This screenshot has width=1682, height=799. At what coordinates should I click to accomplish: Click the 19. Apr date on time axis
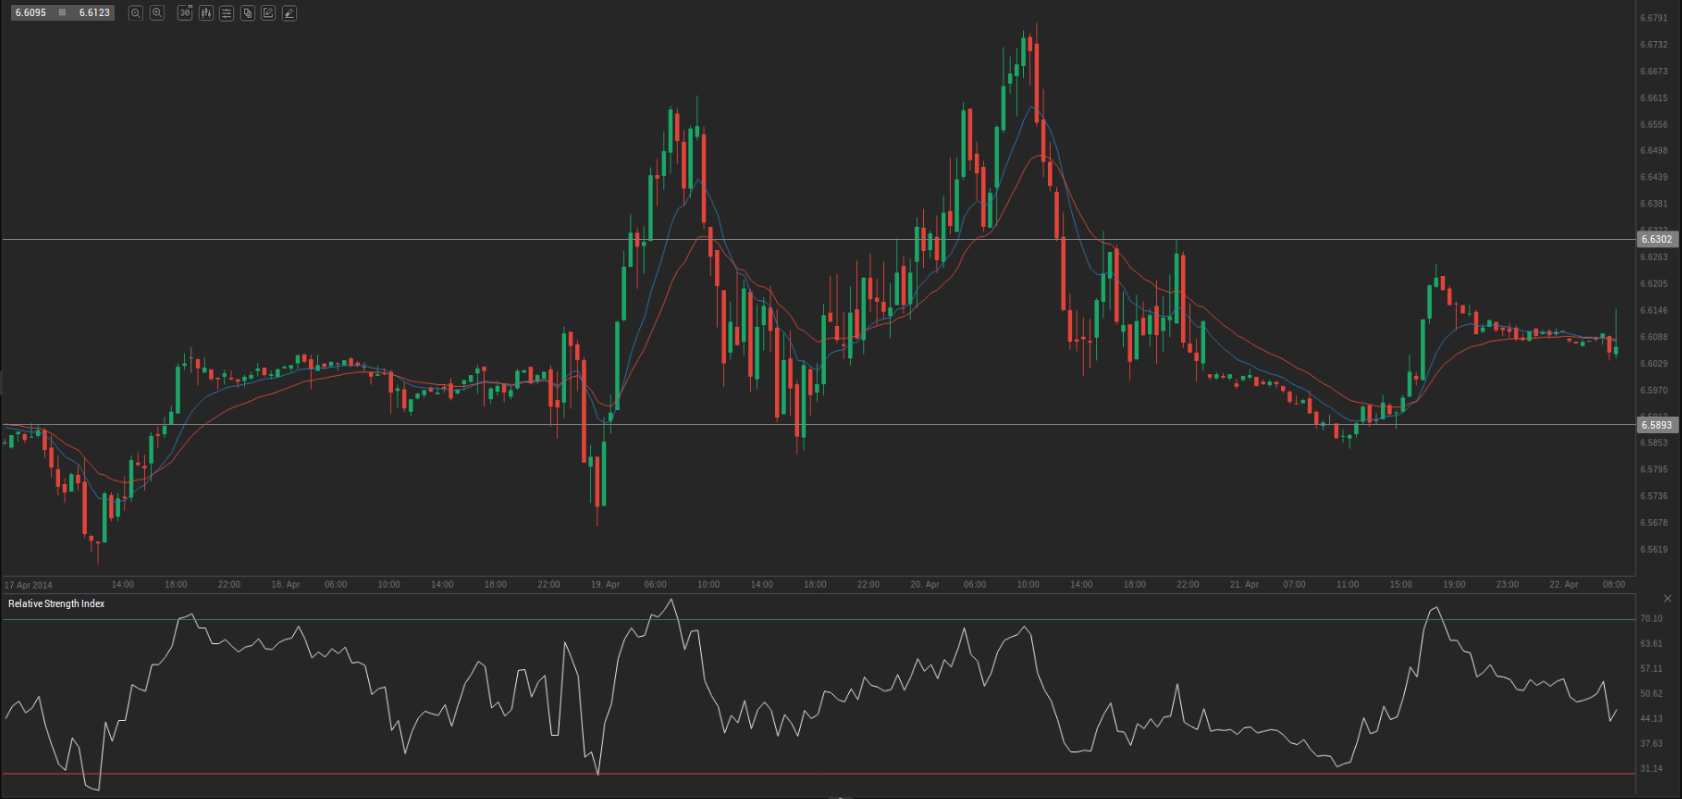point(605,584)
